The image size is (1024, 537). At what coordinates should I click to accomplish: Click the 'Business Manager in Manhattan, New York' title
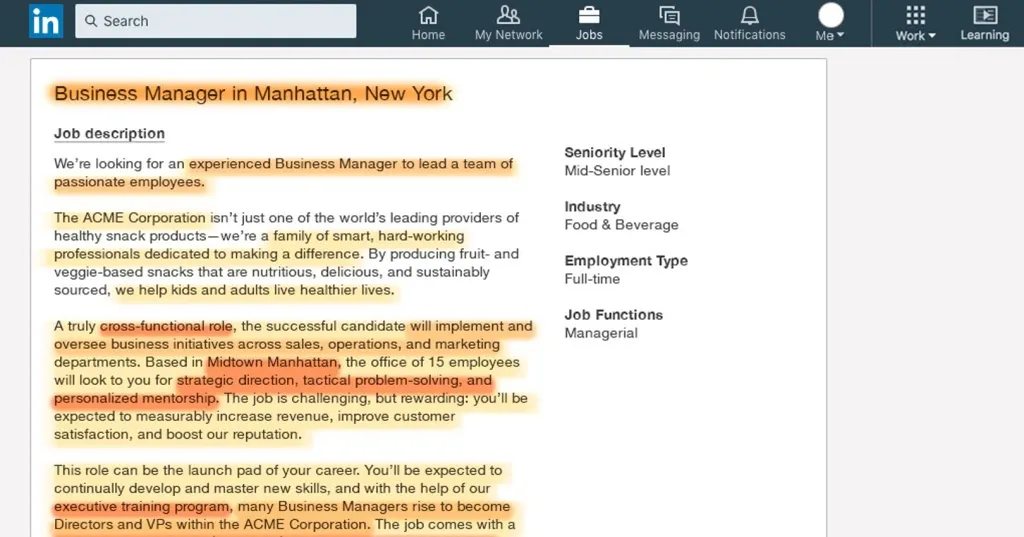pos(253,93)
